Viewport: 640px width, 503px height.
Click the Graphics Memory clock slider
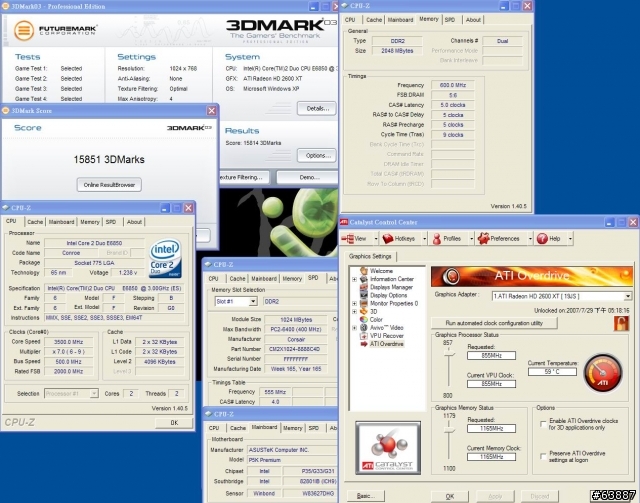[449, 431]
